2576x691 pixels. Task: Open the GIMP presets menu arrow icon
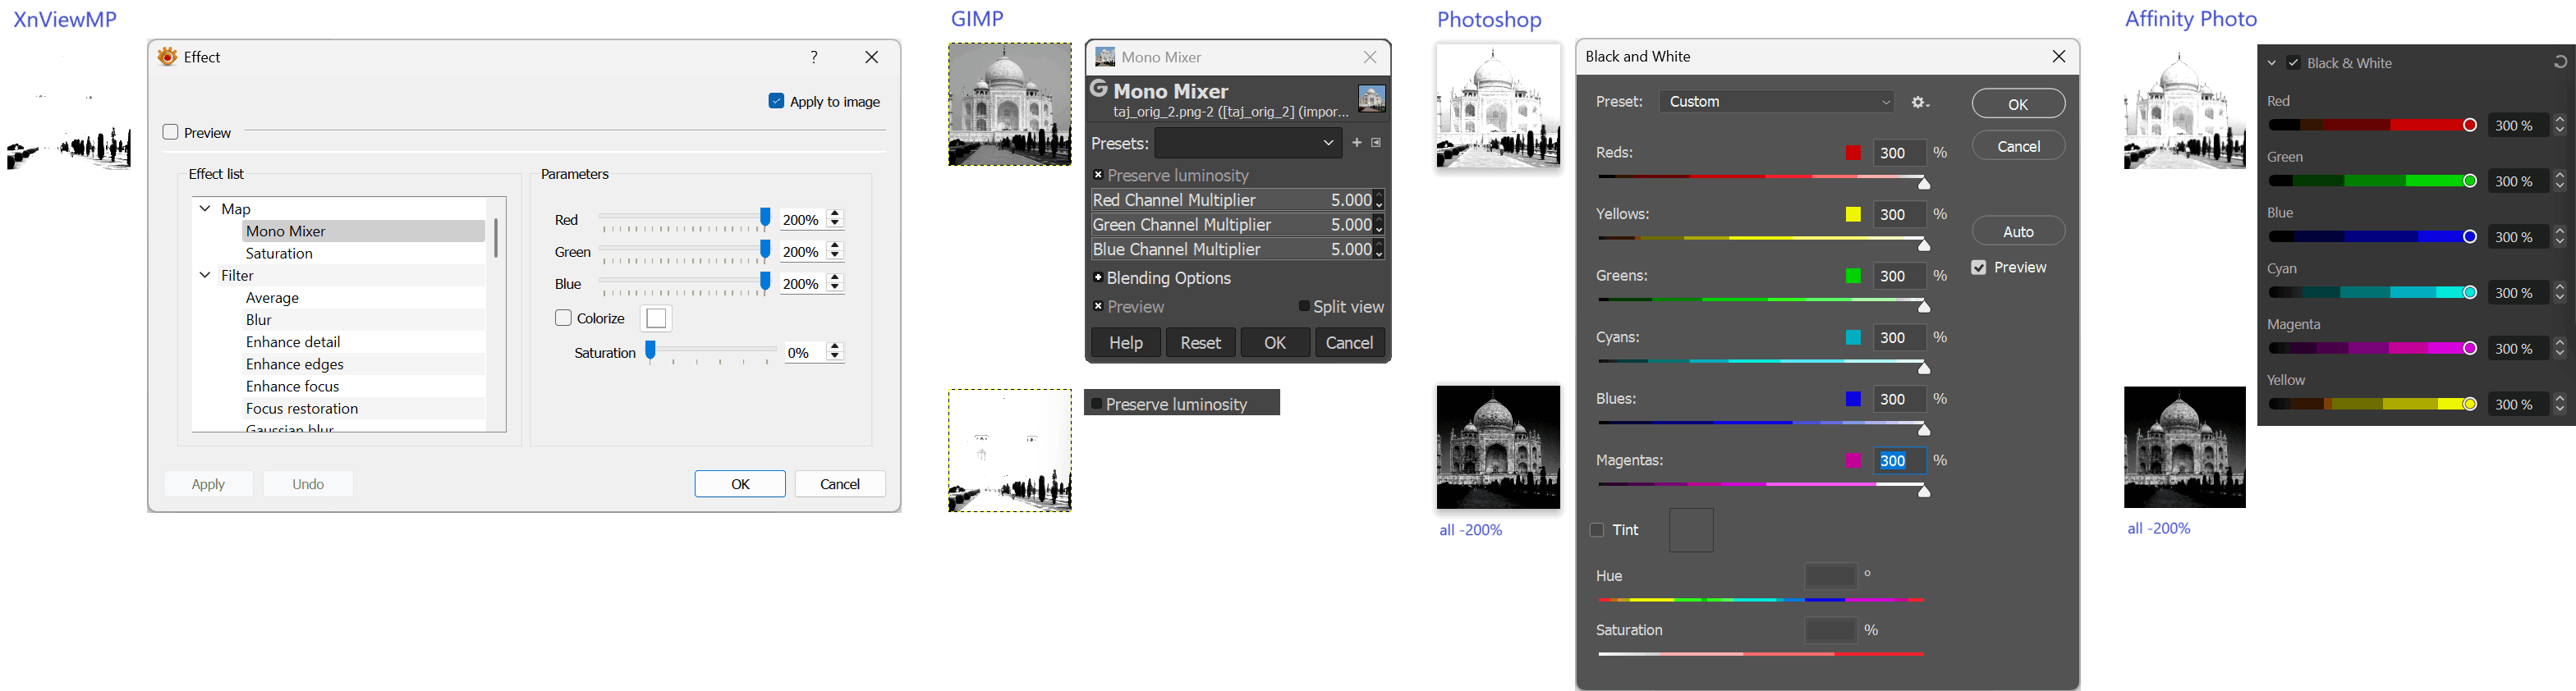[x=1376, y=143]
